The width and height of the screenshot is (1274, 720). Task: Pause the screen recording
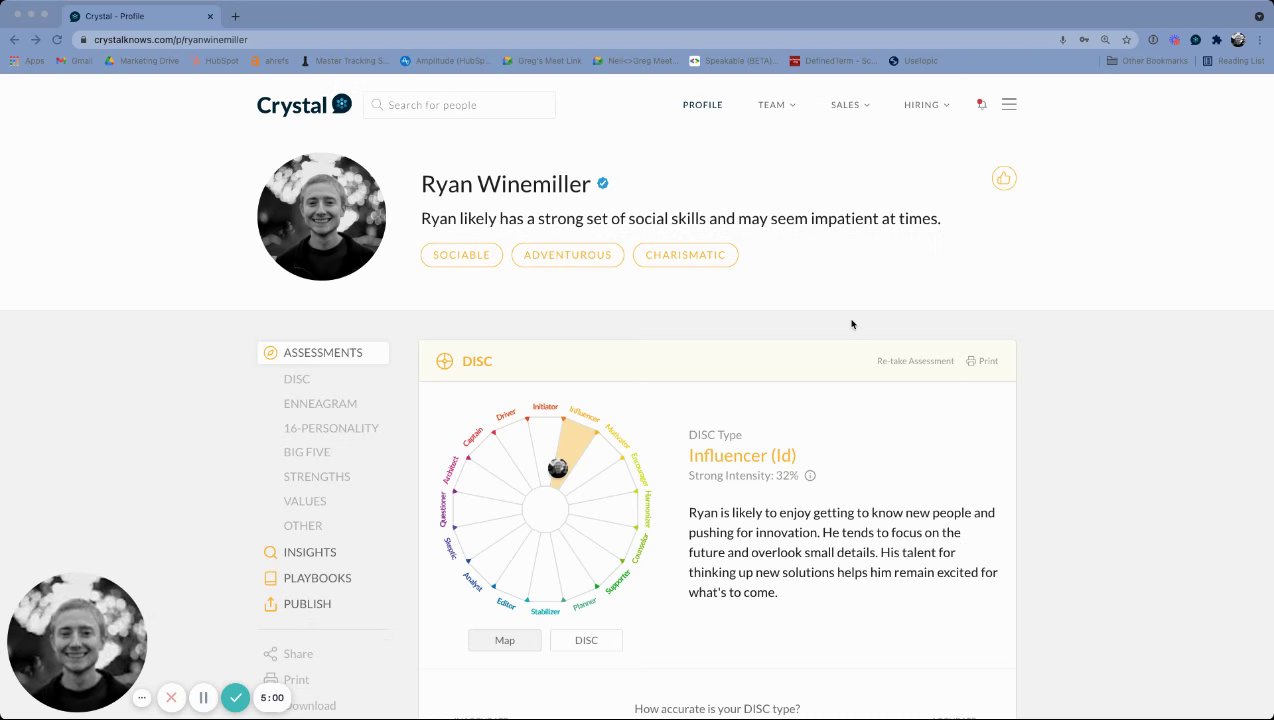203,698
